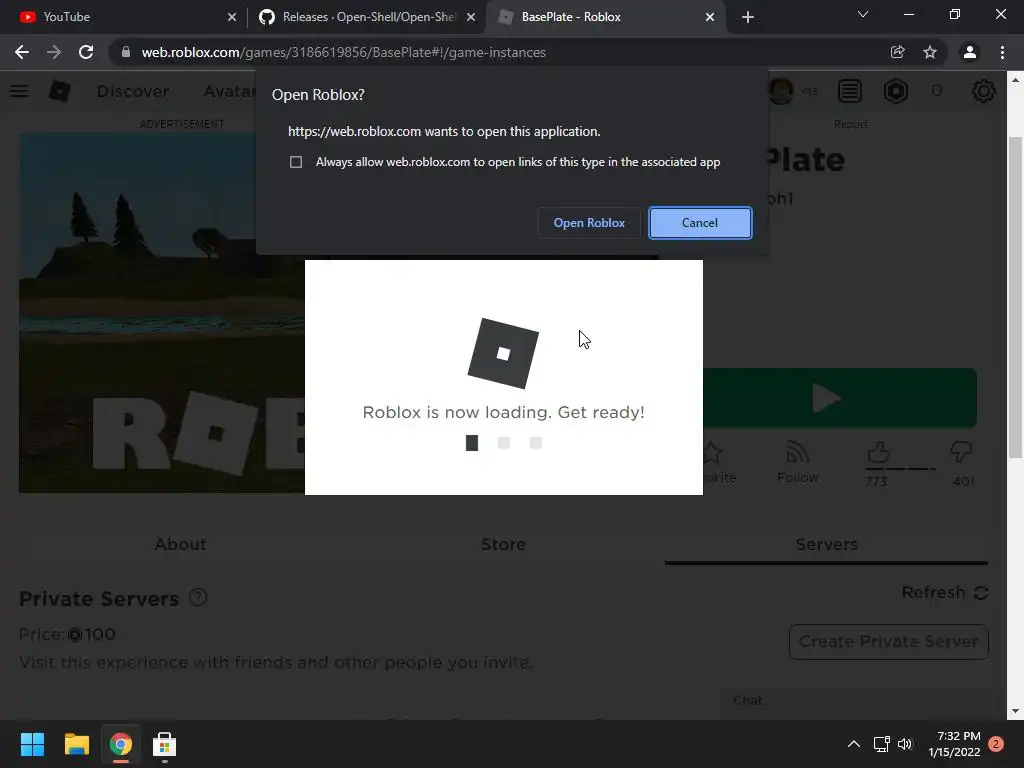Click the Report link

coord(850,124)
